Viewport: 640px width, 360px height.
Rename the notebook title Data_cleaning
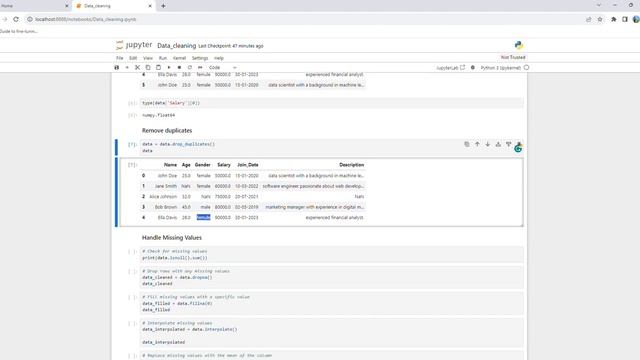[x=176, y=46]
